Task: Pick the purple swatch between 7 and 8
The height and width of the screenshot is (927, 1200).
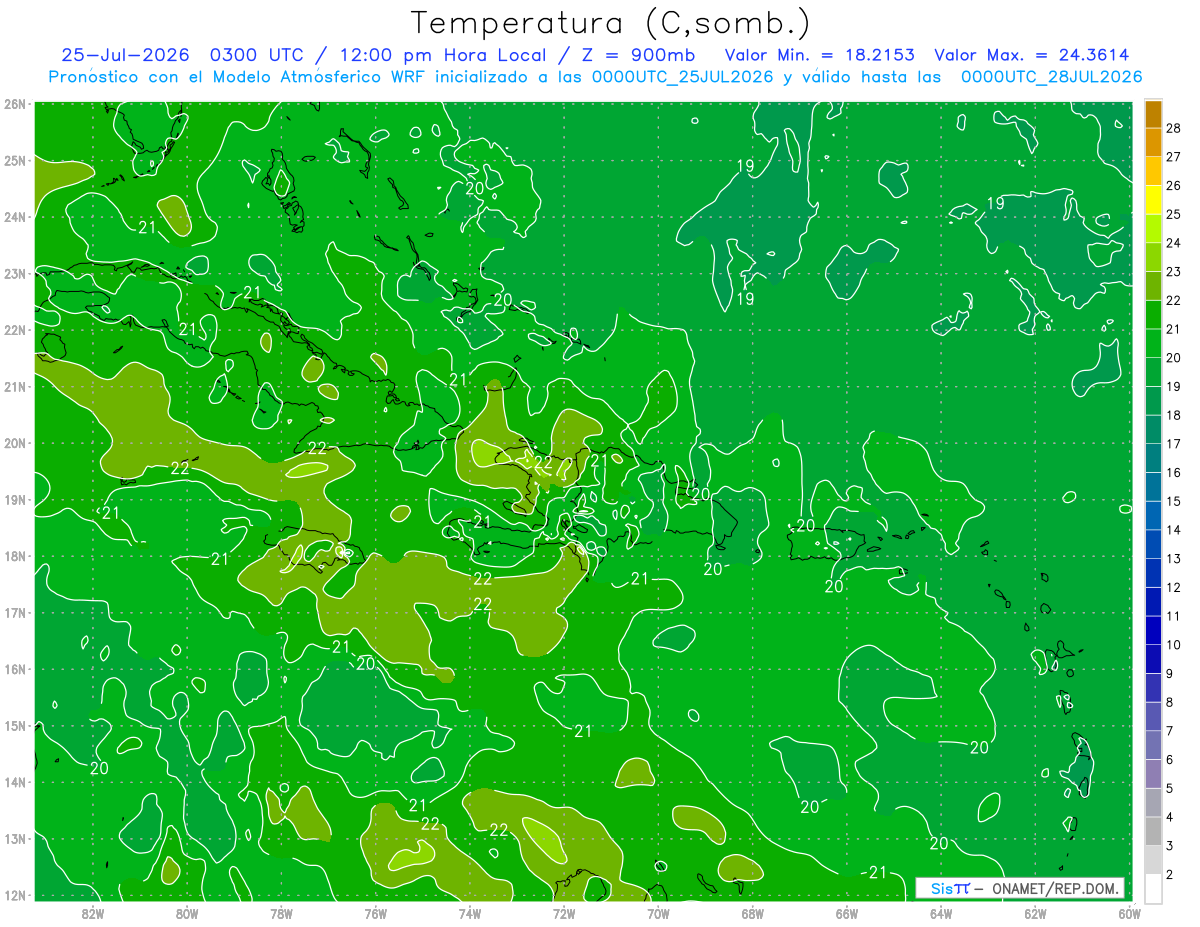Action: (1154, 716)
